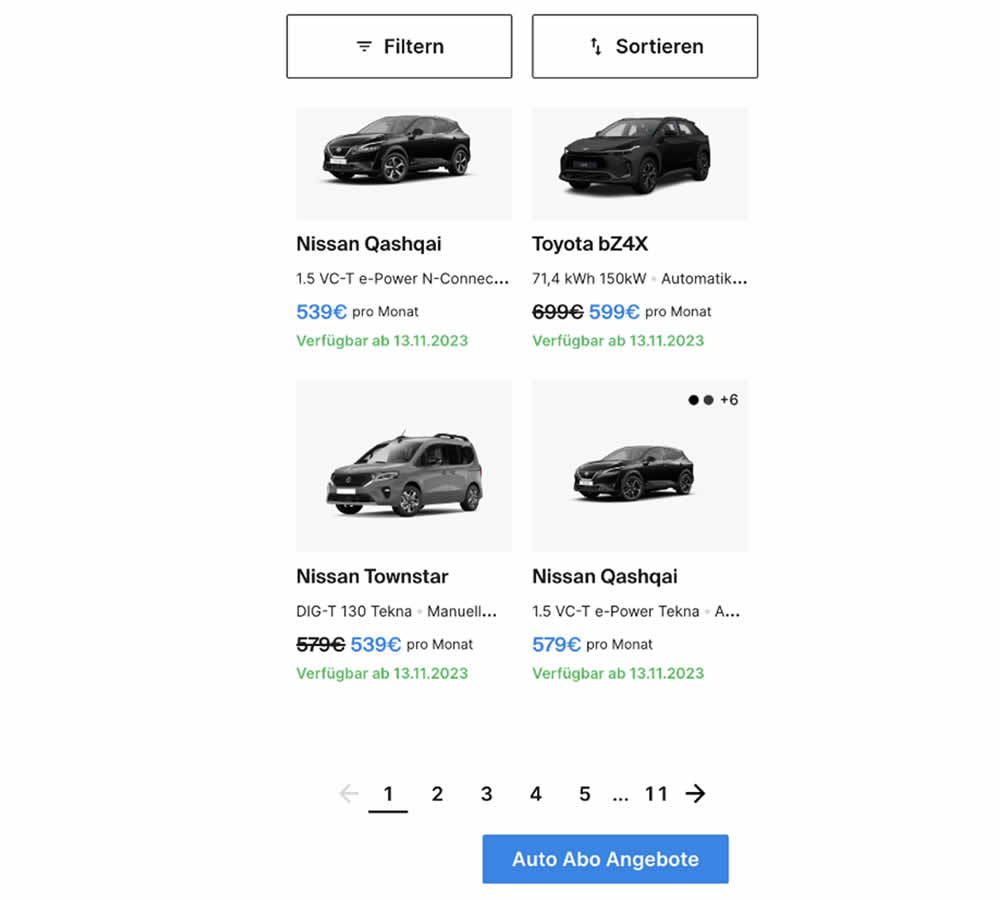
Task: Open page 5 of results
Action: click(584, 794)
